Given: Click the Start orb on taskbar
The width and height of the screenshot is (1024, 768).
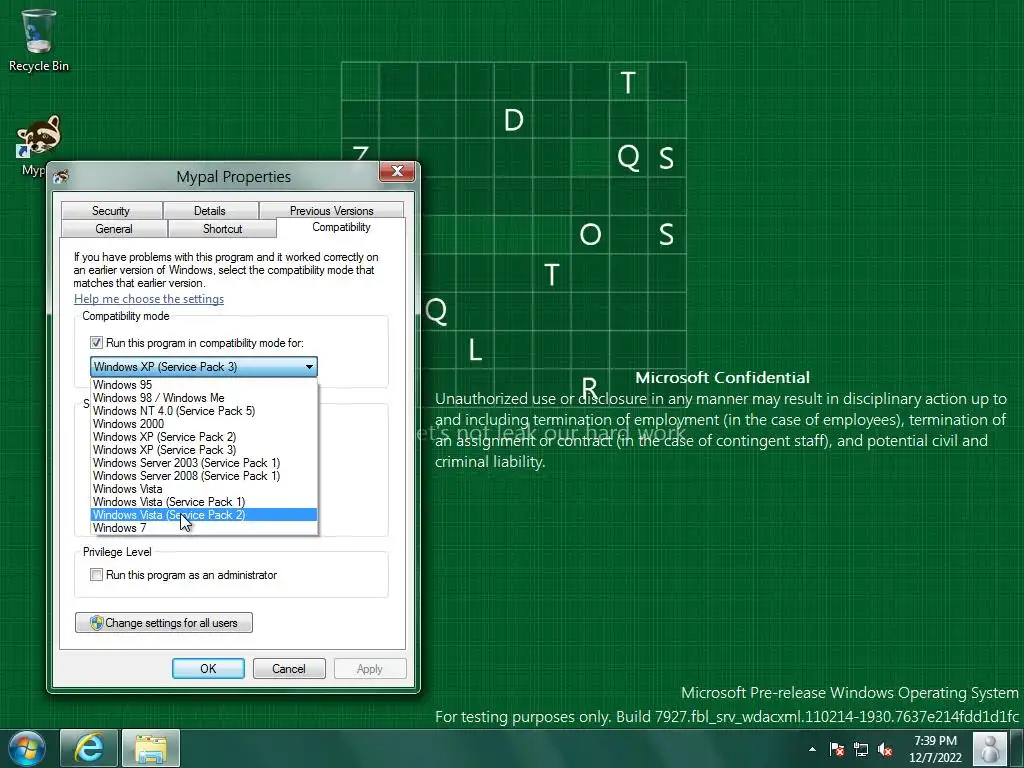Looking at the screenshot, I should 27,748.
